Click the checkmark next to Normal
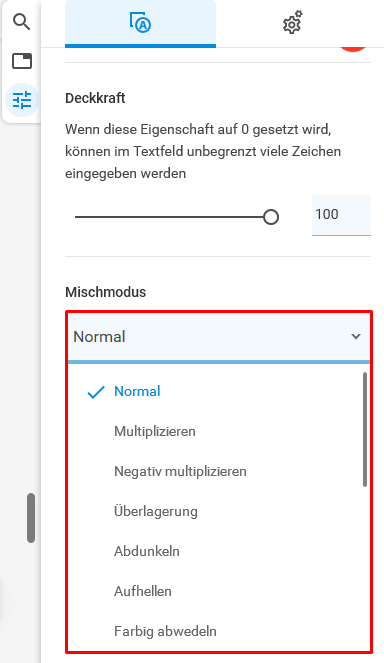 96,392
